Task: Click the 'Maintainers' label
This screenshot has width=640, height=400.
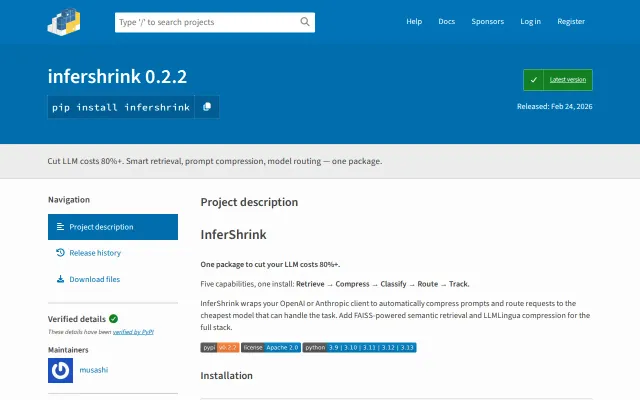Action: pos(68,350)
